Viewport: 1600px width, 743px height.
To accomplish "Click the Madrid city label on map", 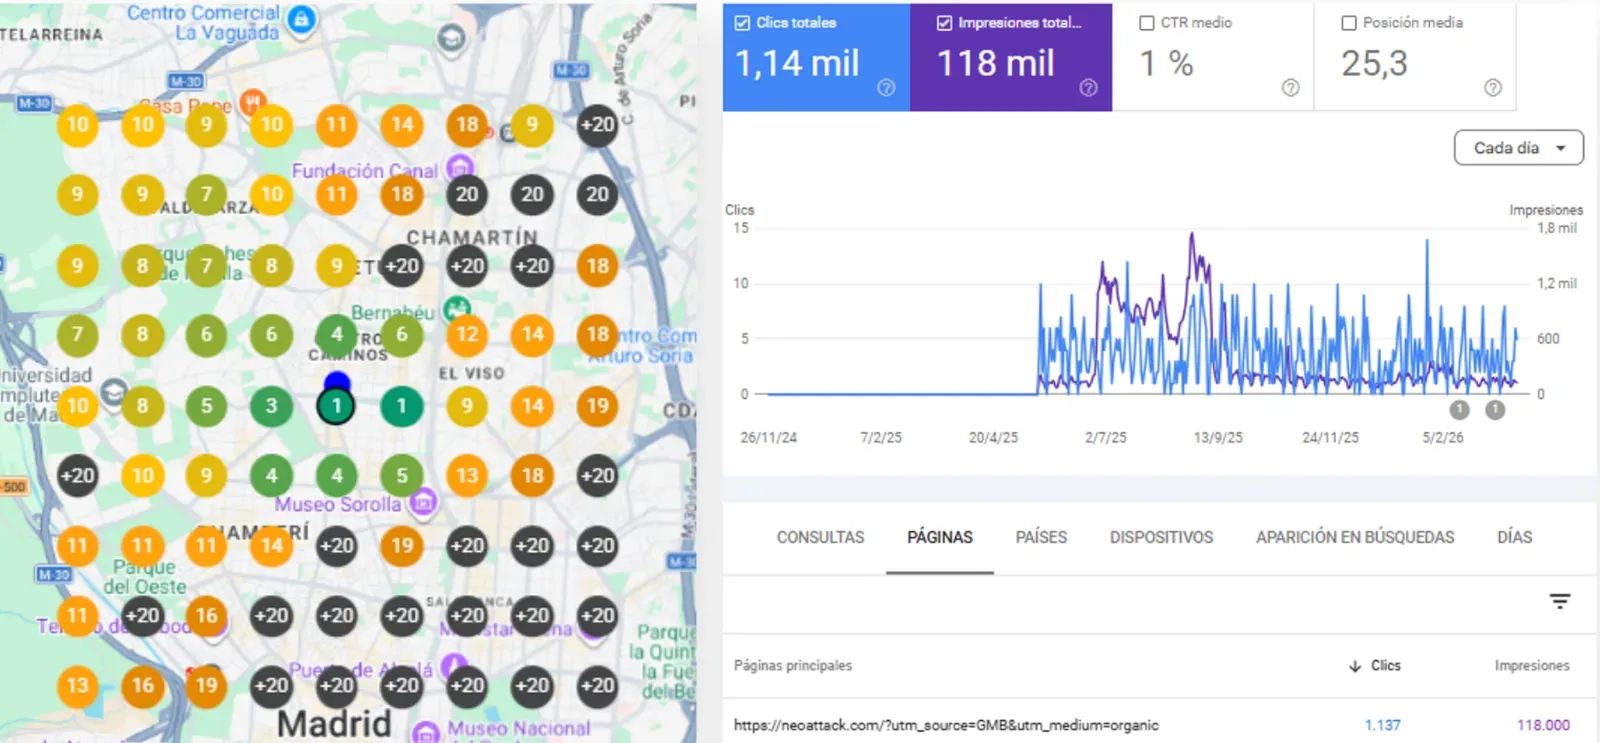I will point(334,723).
